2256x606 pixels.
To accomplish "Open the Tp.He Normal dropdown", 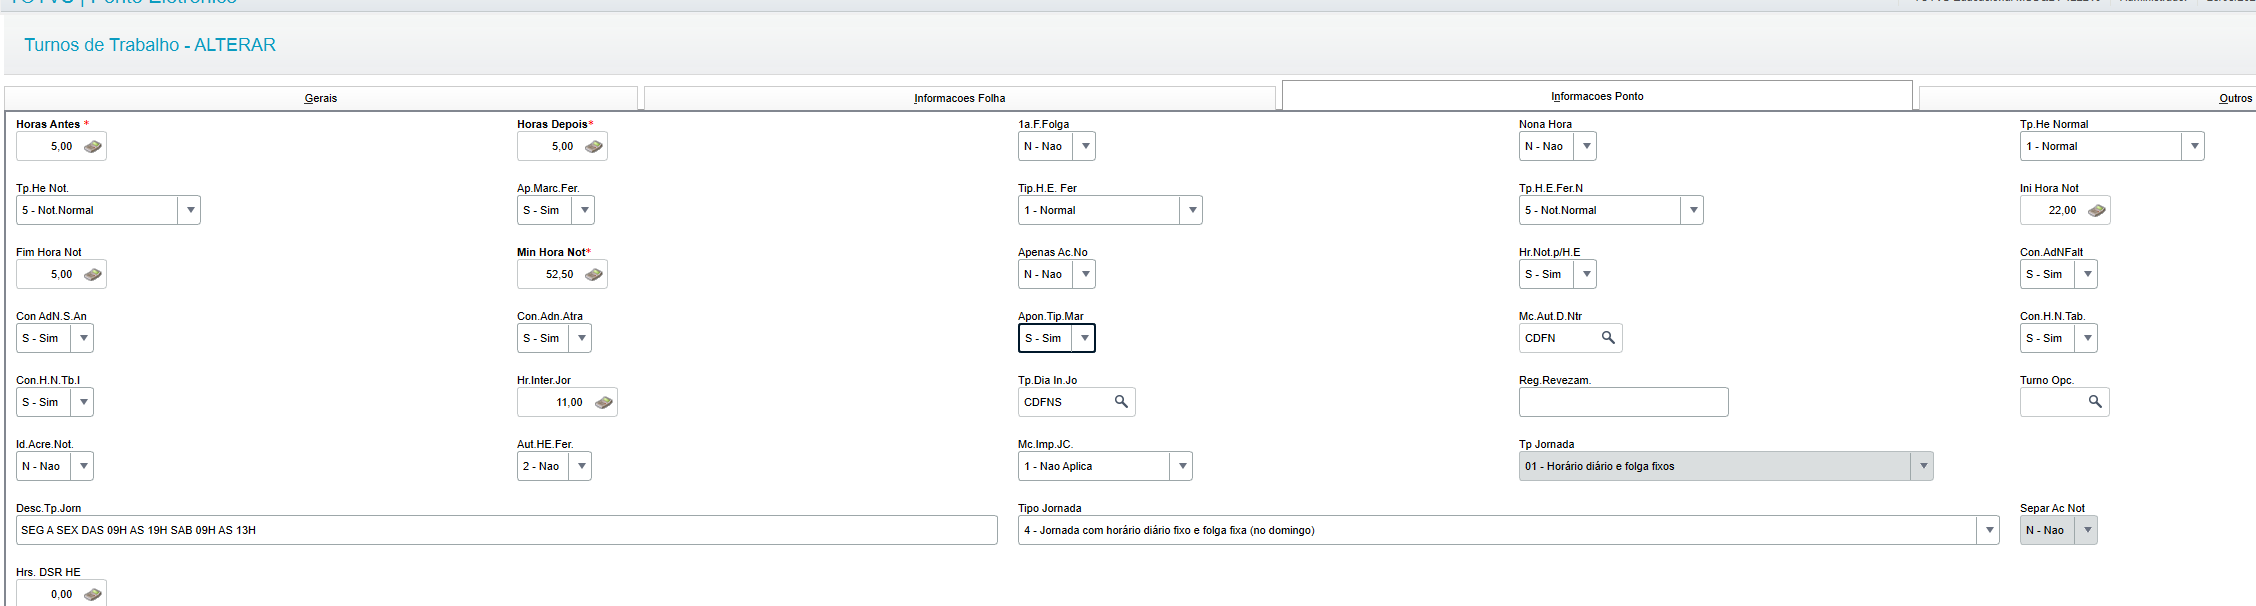I will [x=2194, y=147].
